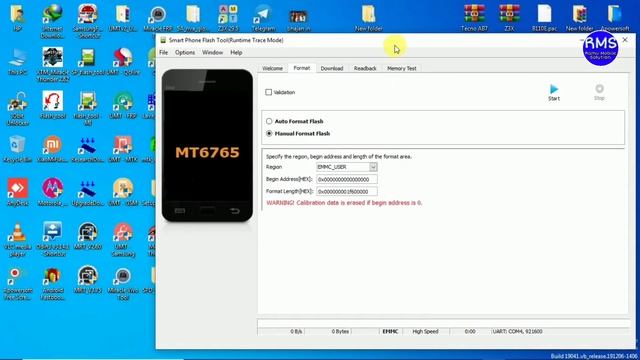Viewport: 640px width, 360px height.
Task: Open the Window menu
Action: click(x=212, y=52)
